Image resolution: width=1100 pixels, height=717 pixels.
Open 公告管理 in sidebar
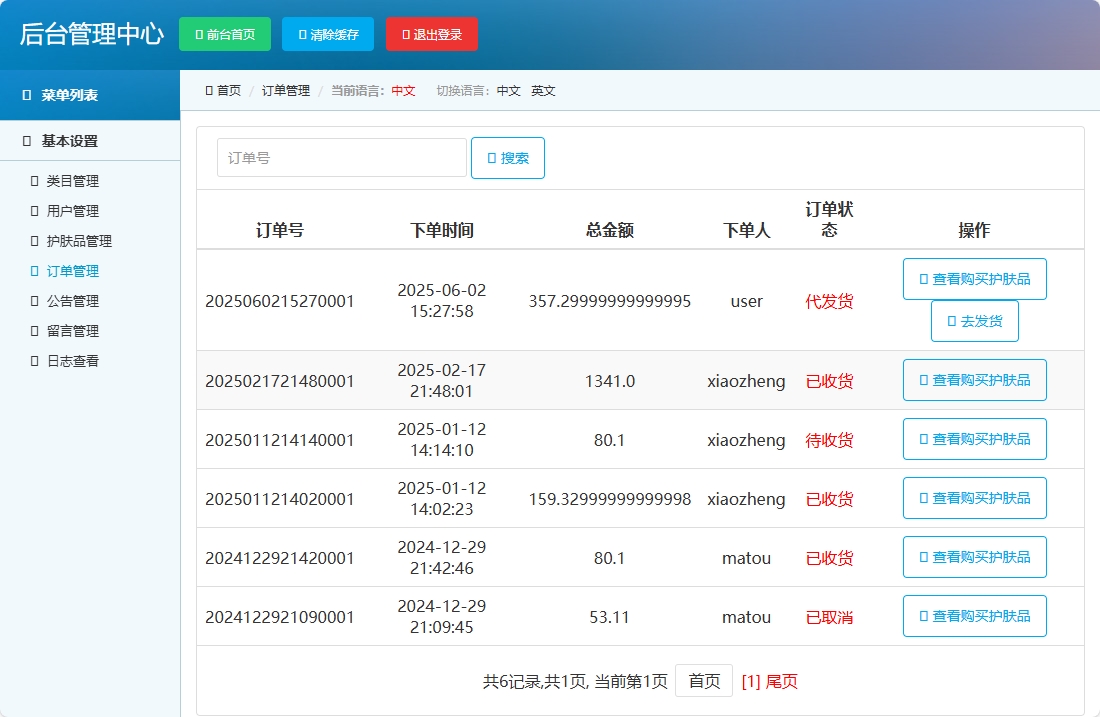72,301
